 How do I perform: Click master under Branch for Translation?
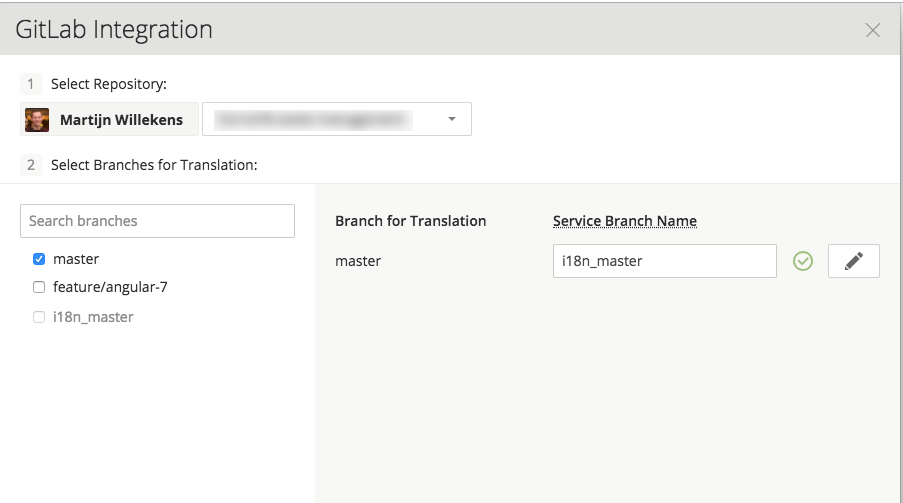[x=358, y=261]
